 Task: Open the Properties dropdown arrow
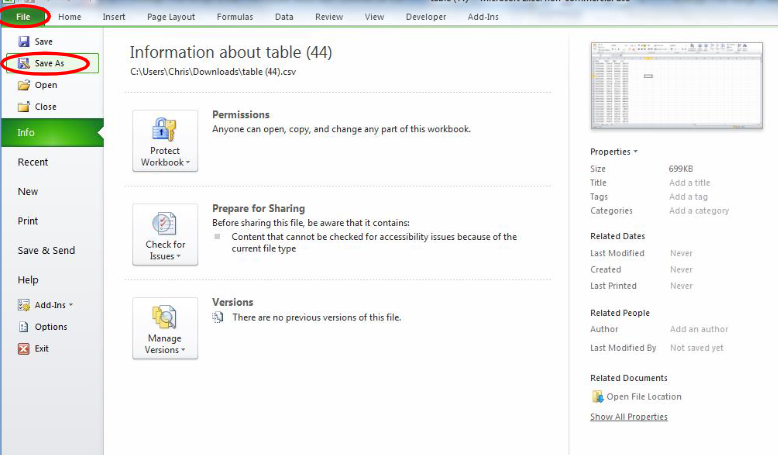[x=635, y=152]
